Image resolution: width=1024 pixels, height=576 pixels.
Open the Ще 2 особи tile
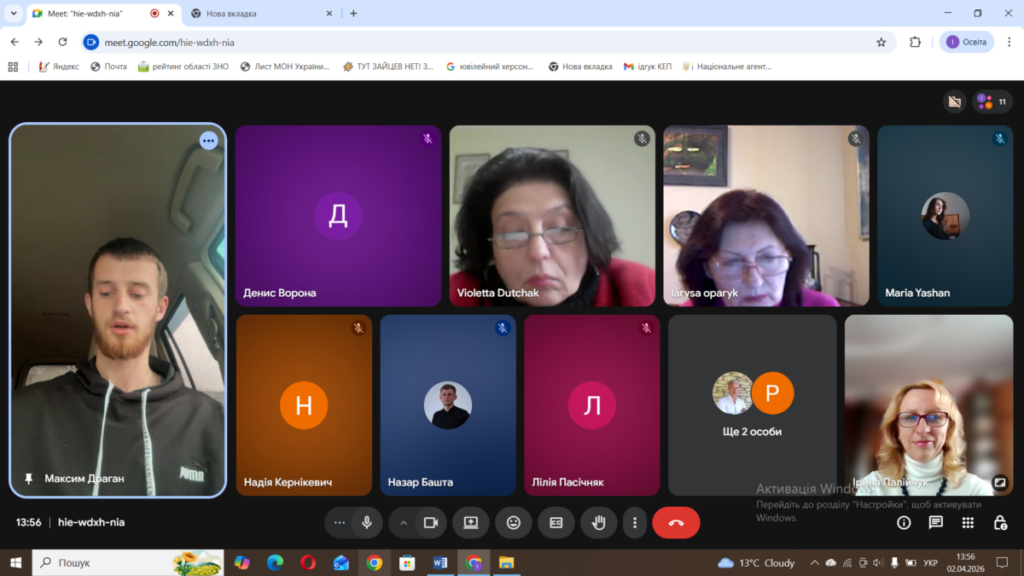pos(752,405)
